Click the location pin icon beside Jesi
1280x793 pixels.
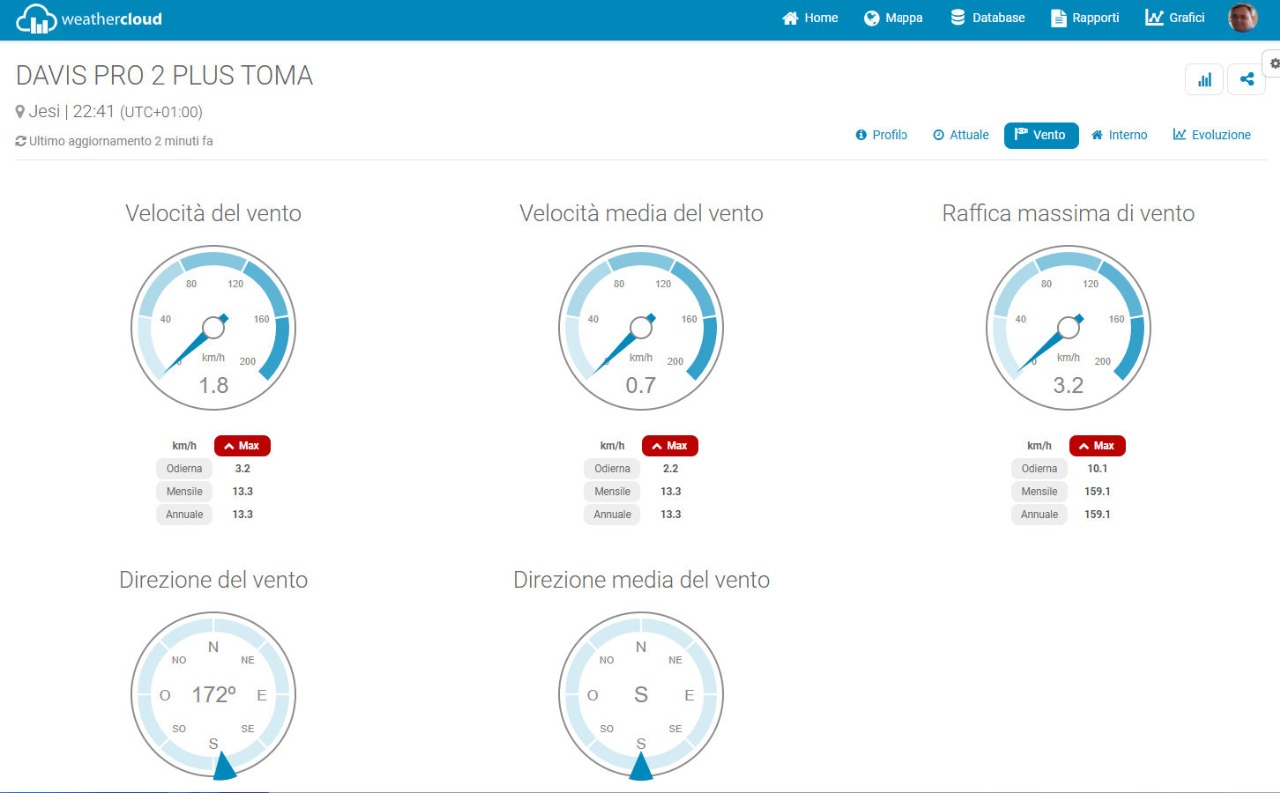(20, 112)
